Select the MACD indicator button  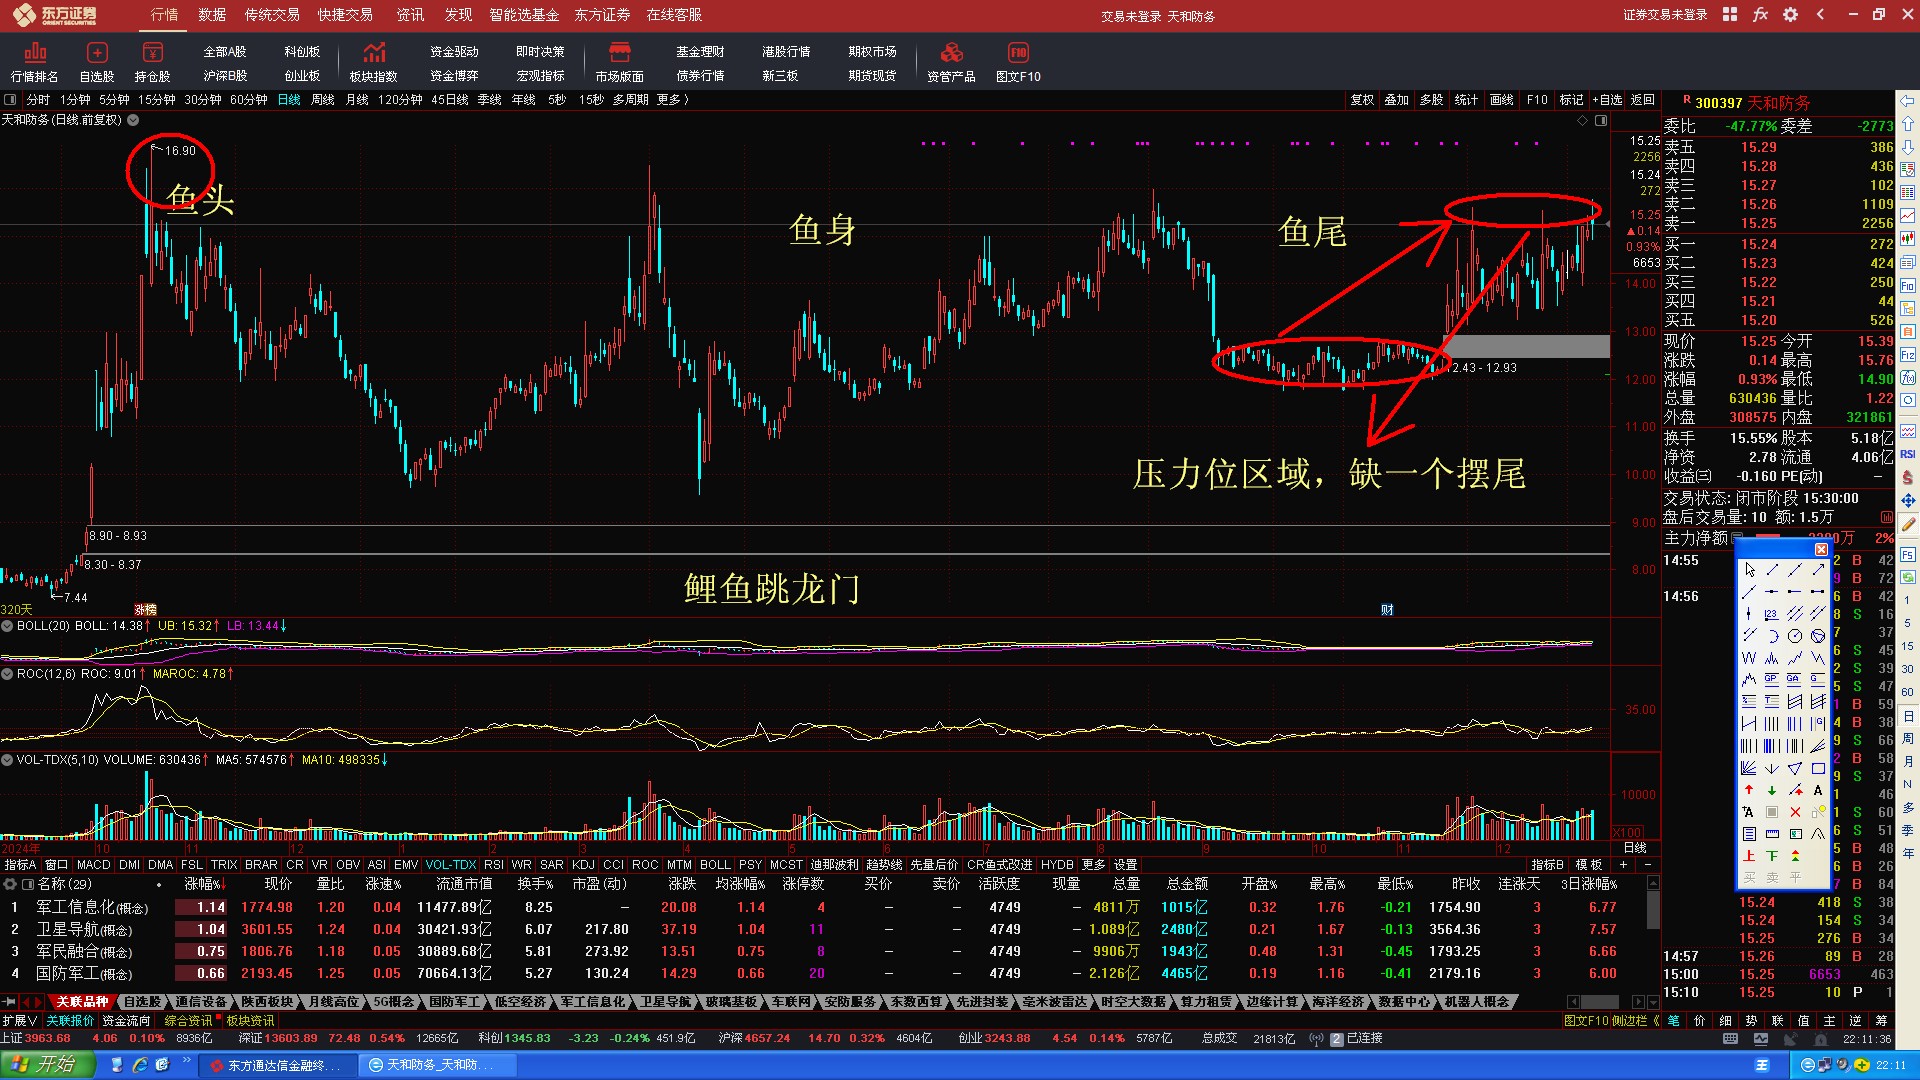93,865
